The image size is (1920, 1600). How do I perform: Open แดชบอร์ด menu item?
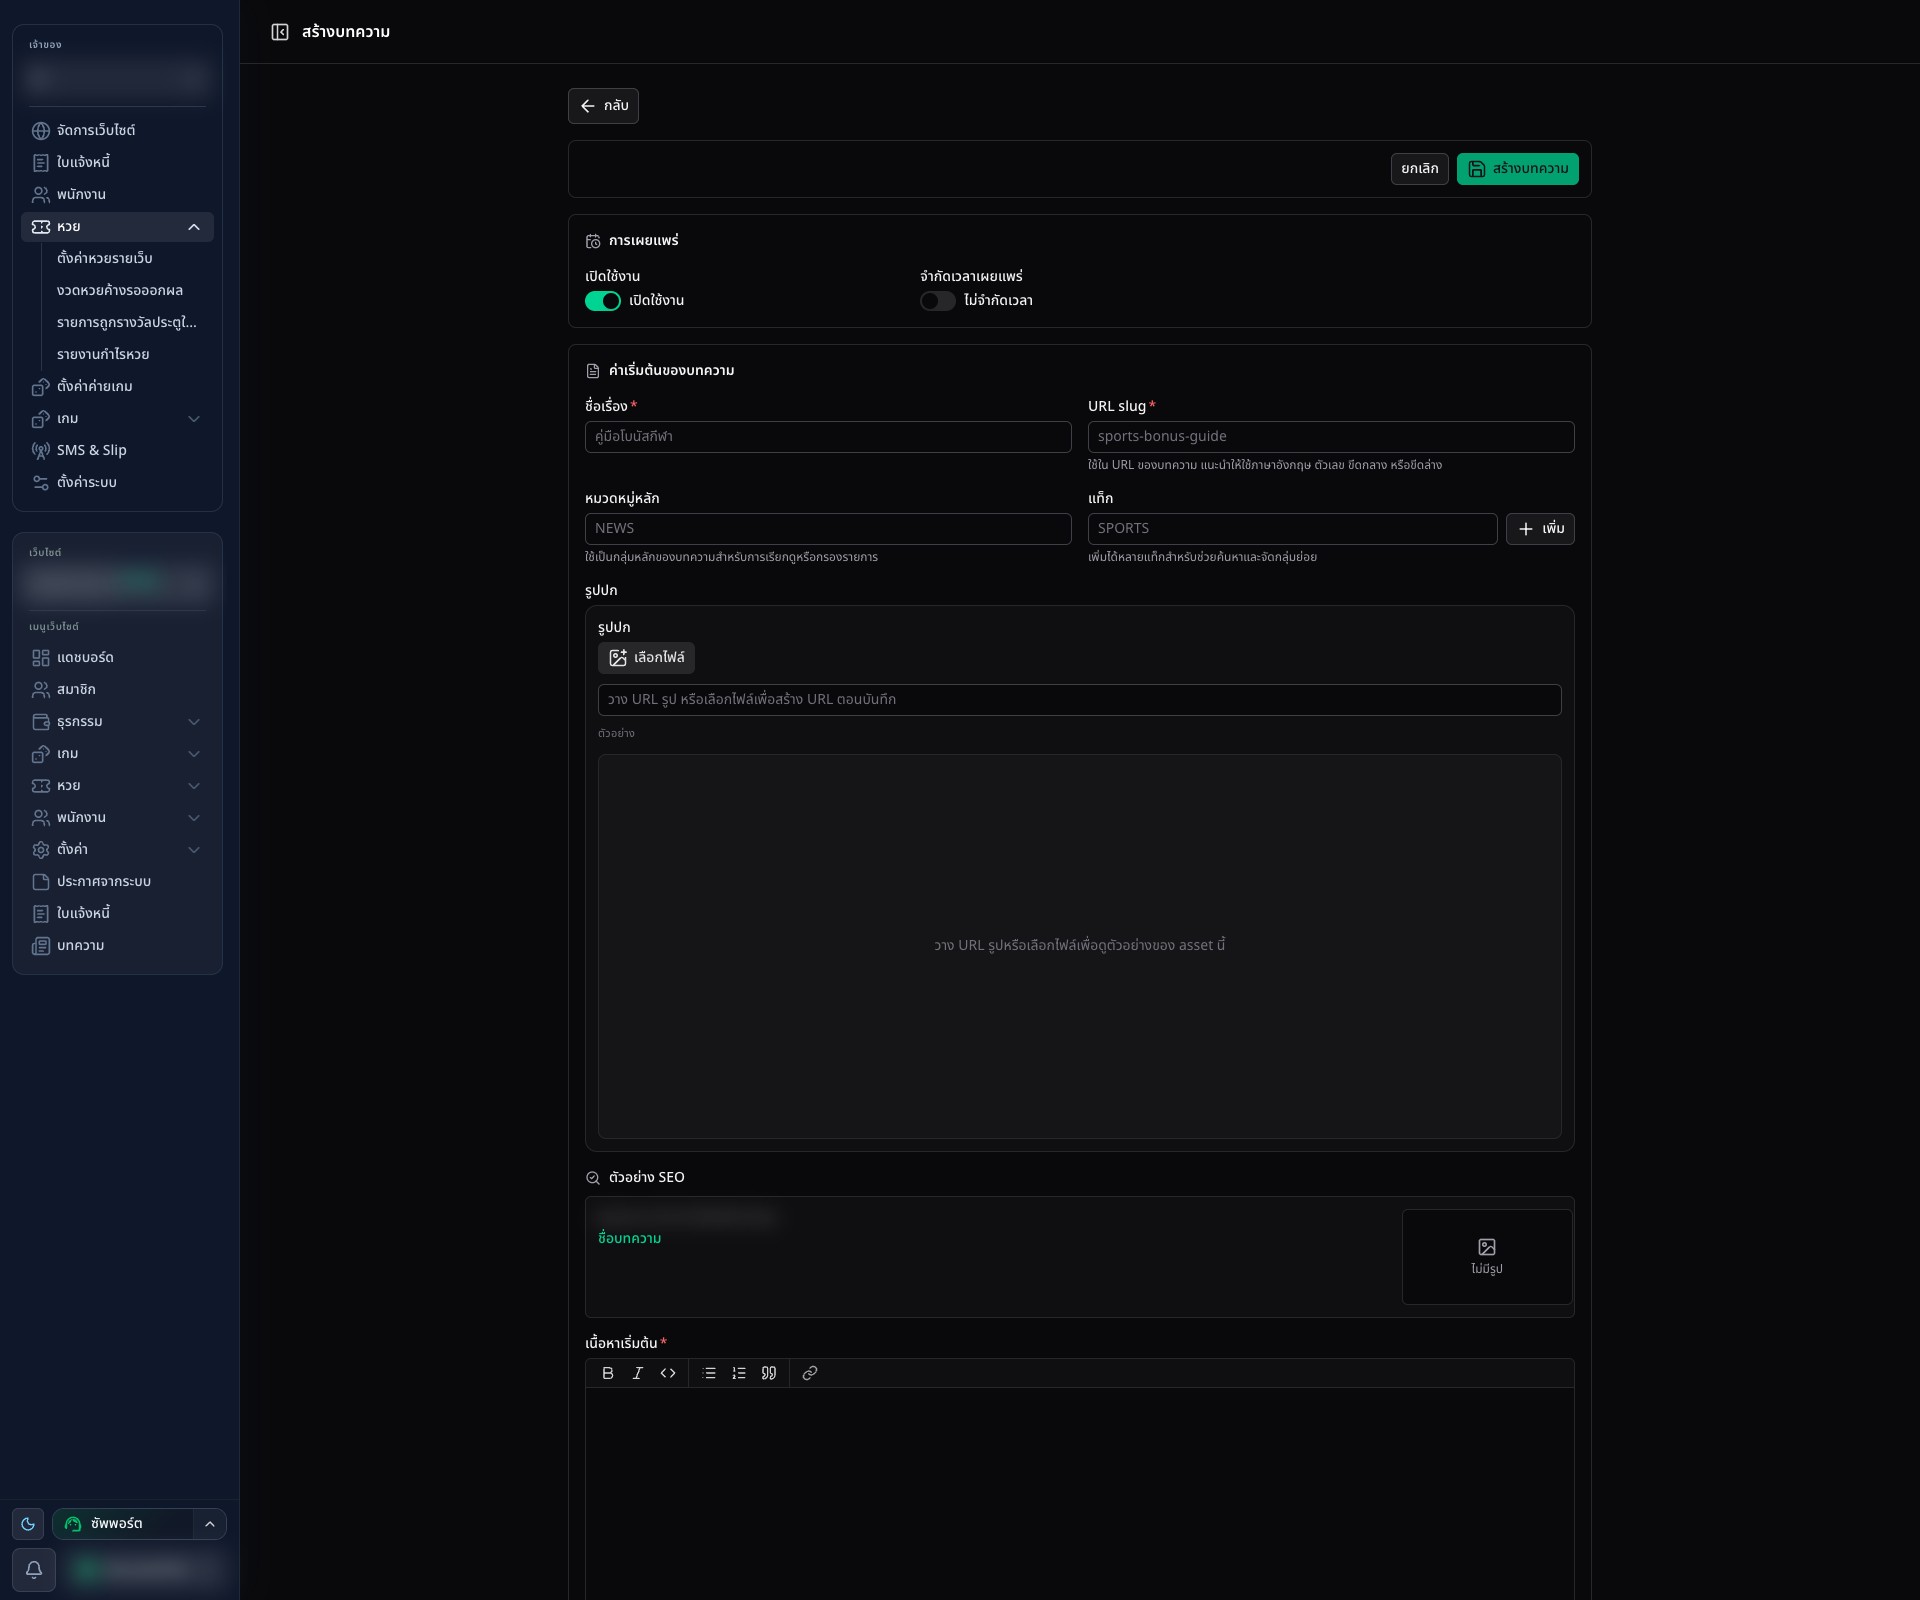pyautogui.click(x=117, y=658)
